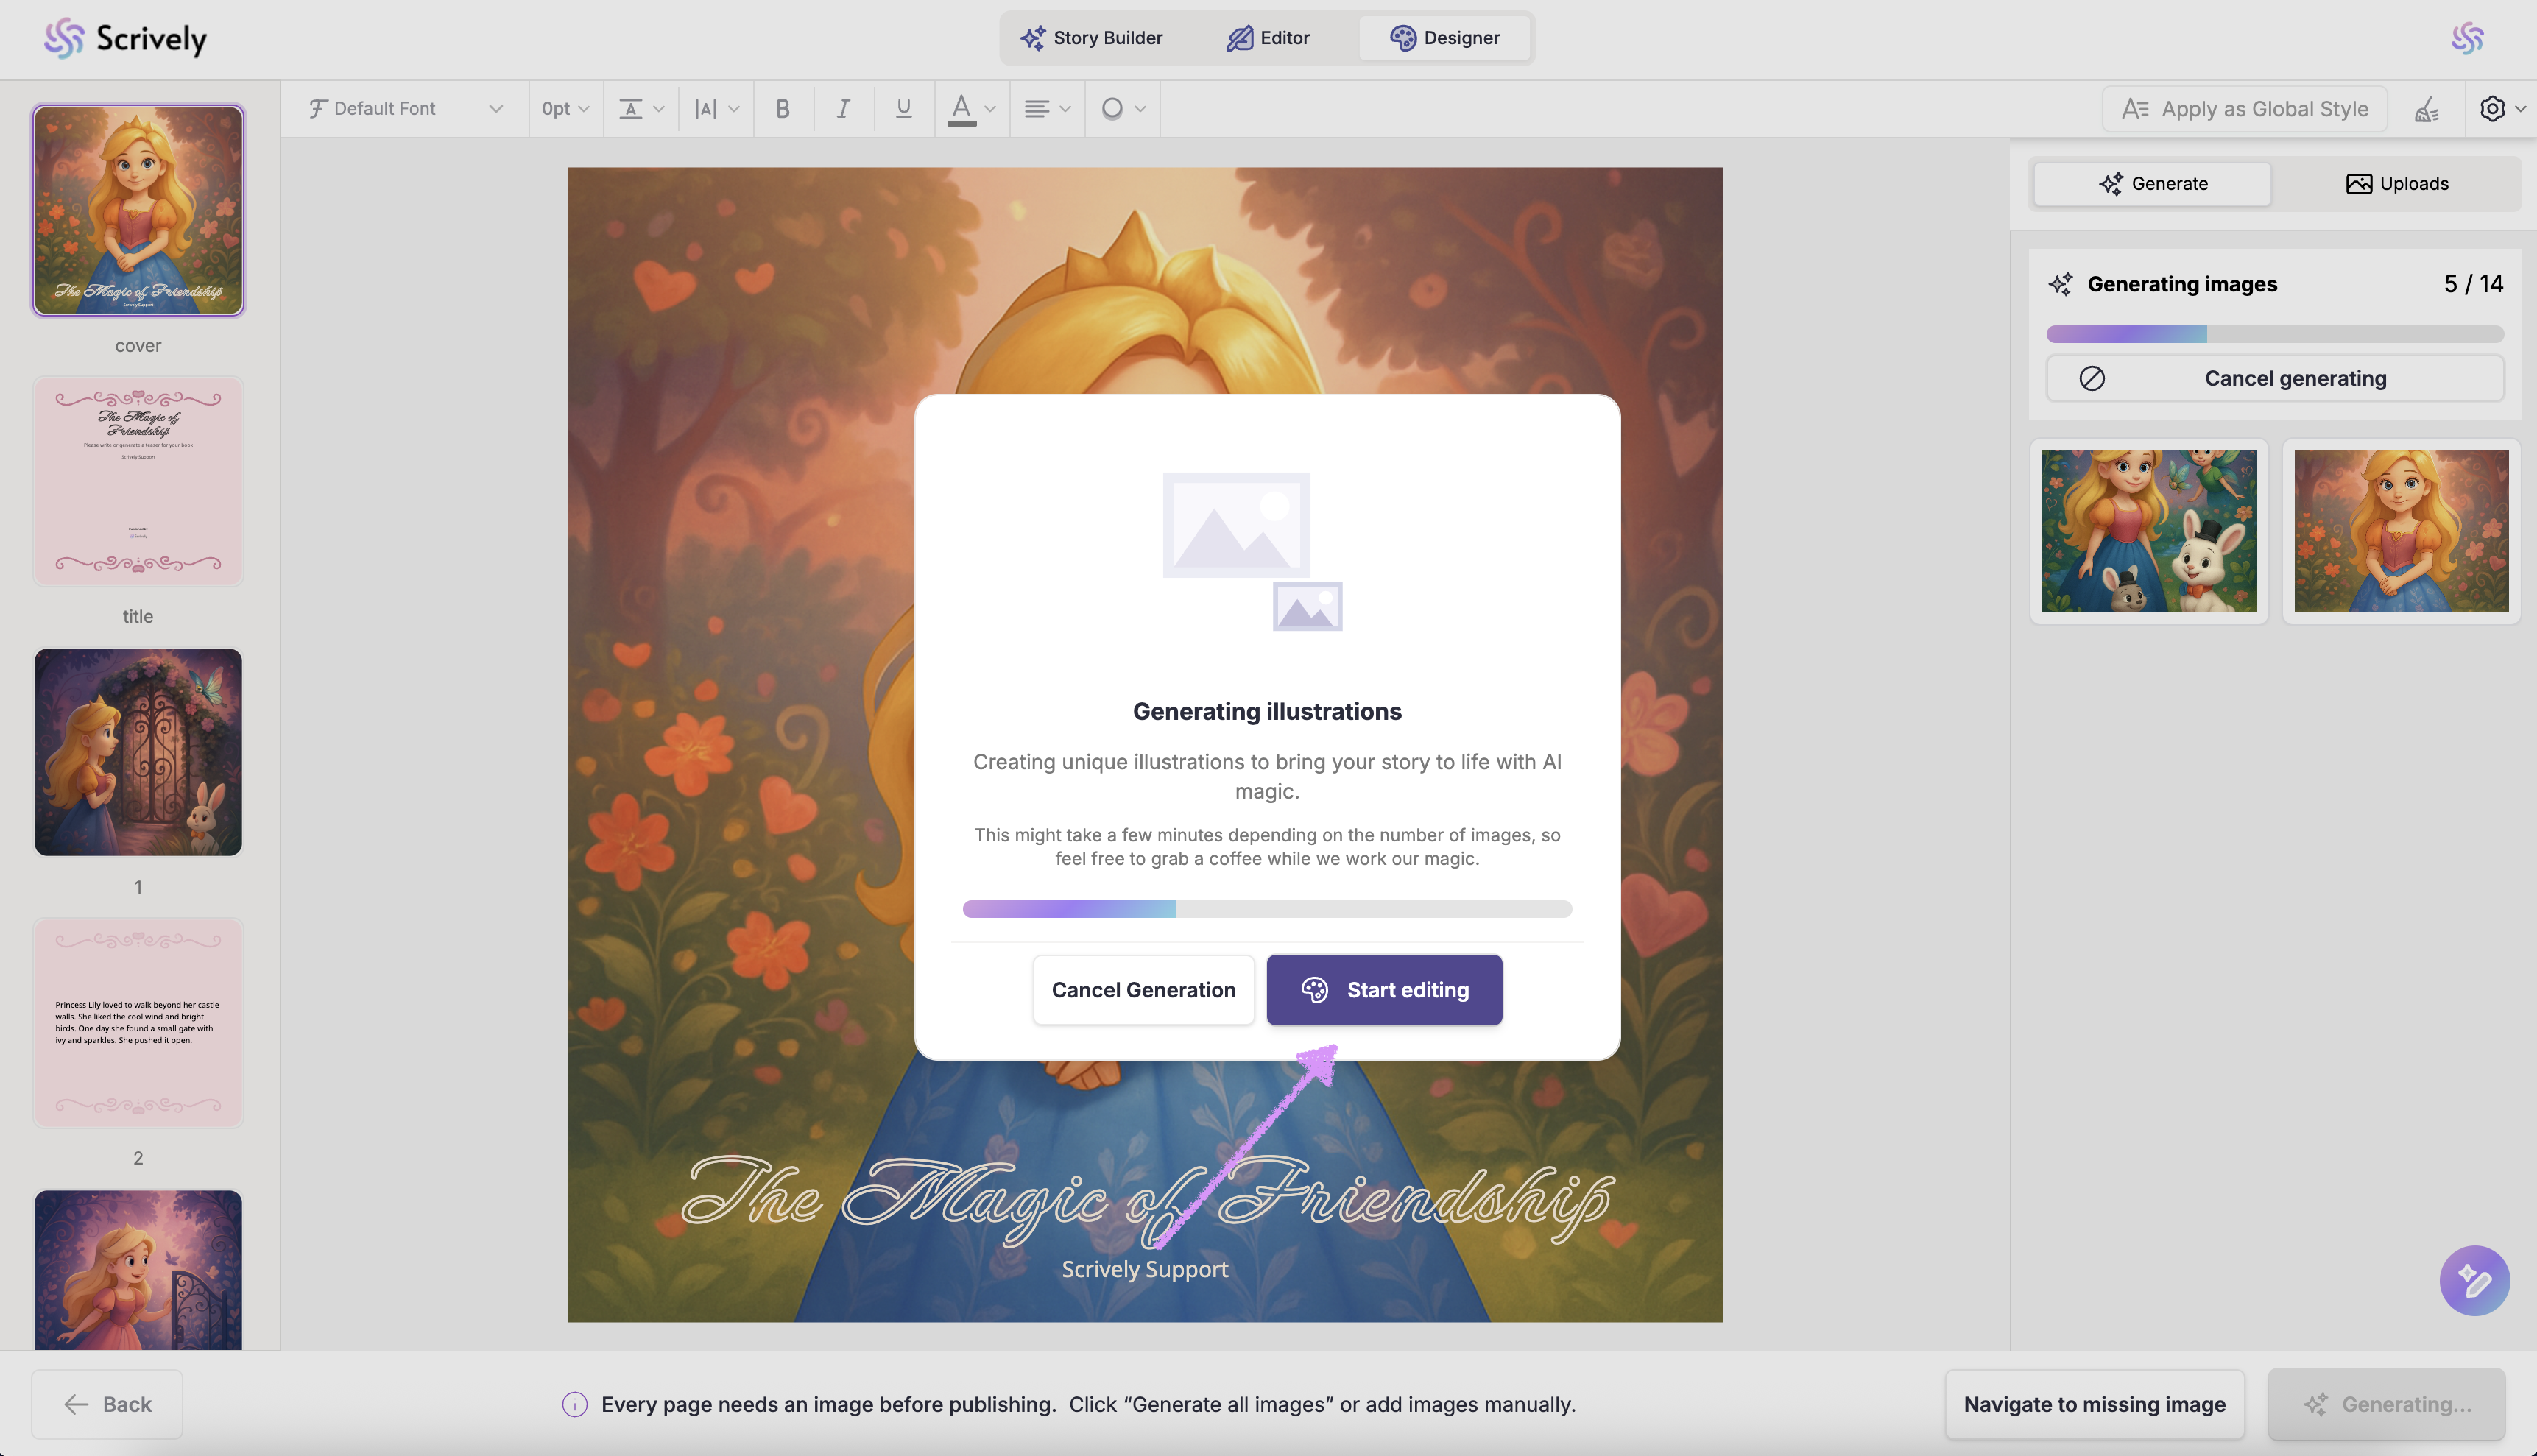
Task: Click the clear formatting broom icon
Action: pos(2427,109)
